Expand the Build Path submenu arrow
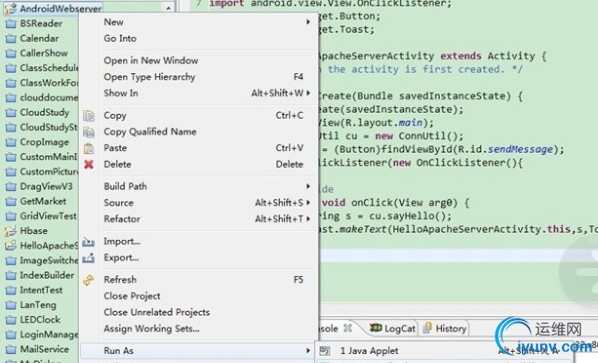The height and width of the screenshot is (363, 598). coord(308,186)
